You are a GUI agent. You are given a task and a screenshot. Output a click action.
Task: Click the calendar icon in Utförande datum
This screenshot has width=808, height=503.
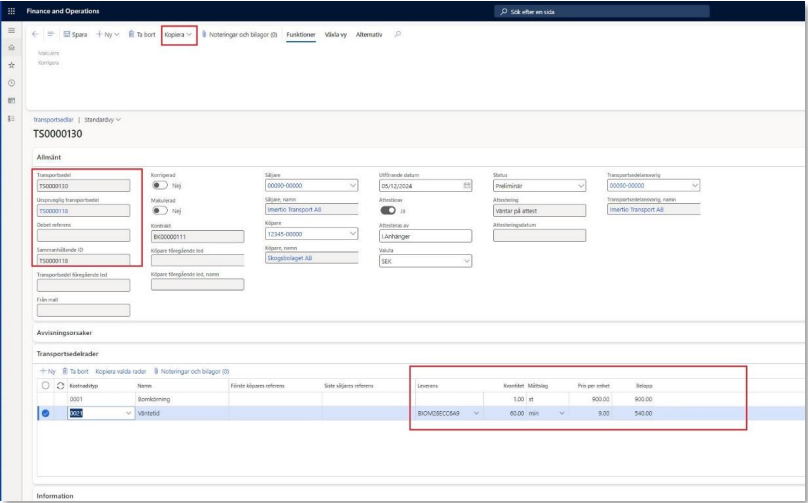pos(467,185)
